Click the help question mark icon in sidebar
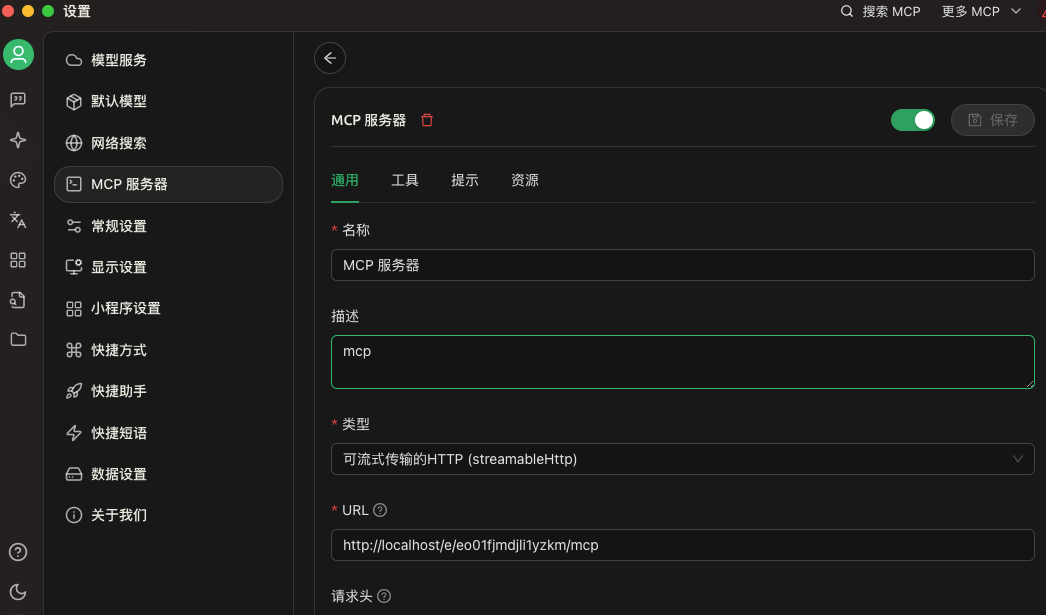 [x=18, y=552]
